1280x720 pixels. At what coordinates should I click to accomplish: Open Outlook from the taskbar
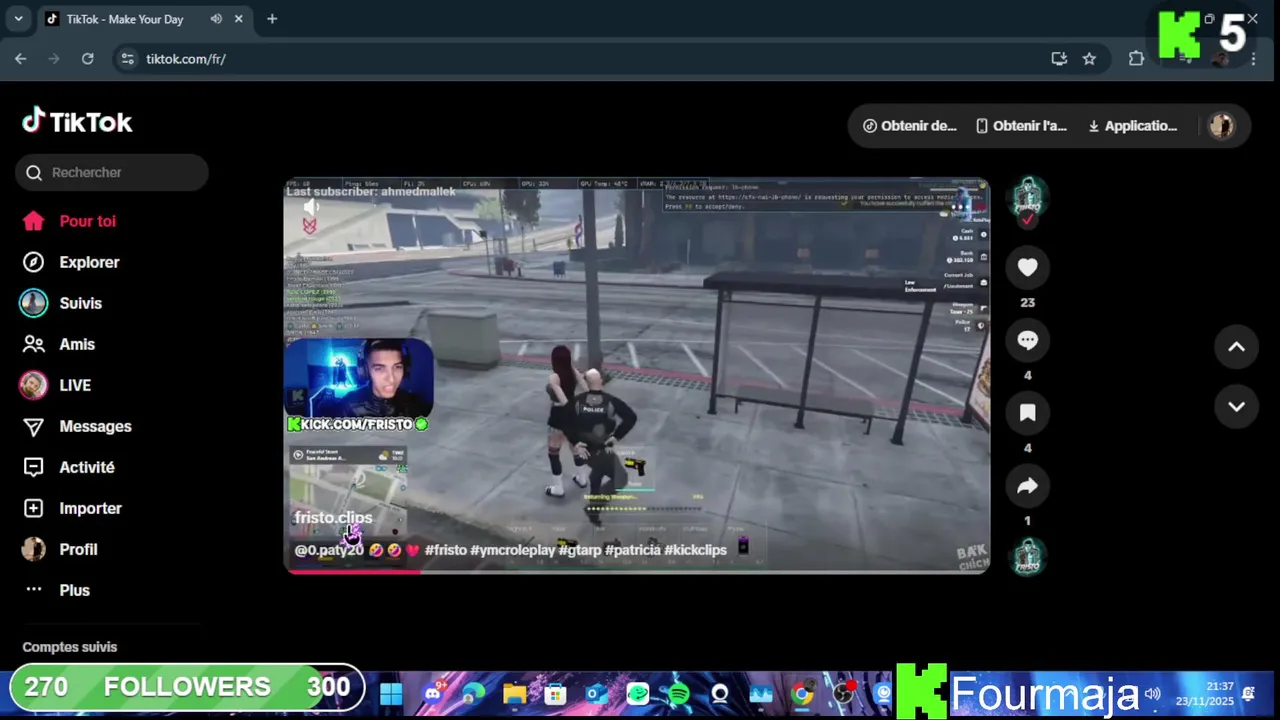click(x=596, y=694)
